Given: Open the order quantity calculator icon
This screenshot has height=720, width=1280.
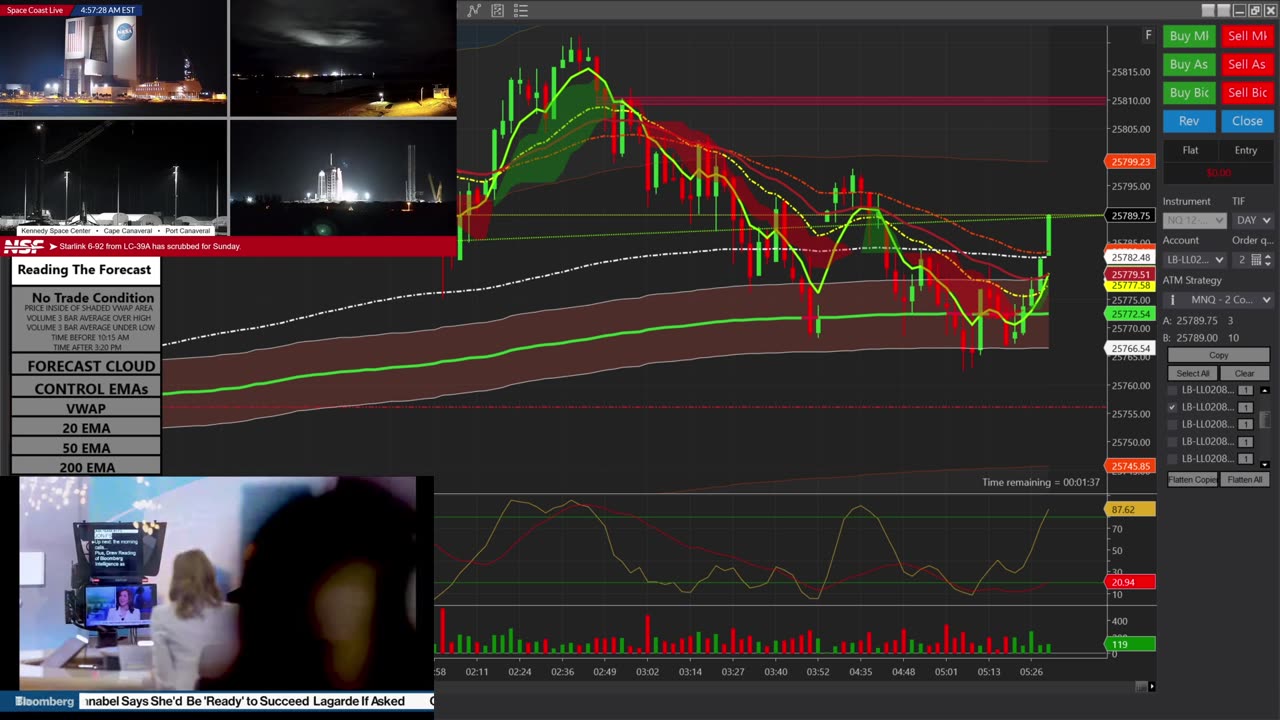Looking at the screenshot, I should pos(1256,260).
